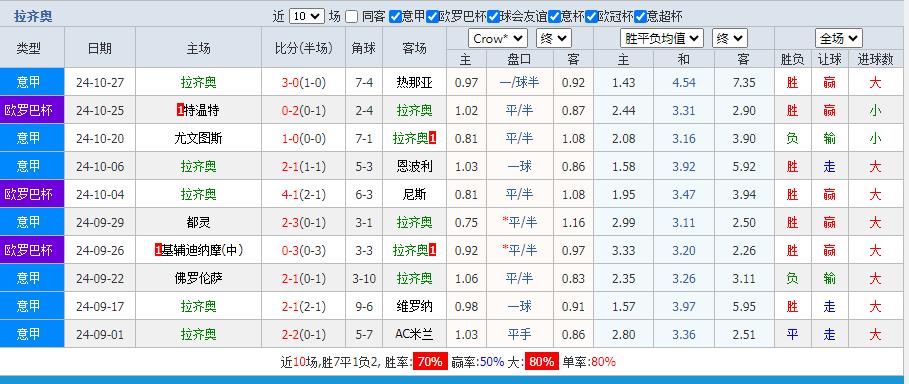The width and height of the screenshot is (909, 384).
Task: Click the away team 维罗纳
Action: [x=414, y=306]
